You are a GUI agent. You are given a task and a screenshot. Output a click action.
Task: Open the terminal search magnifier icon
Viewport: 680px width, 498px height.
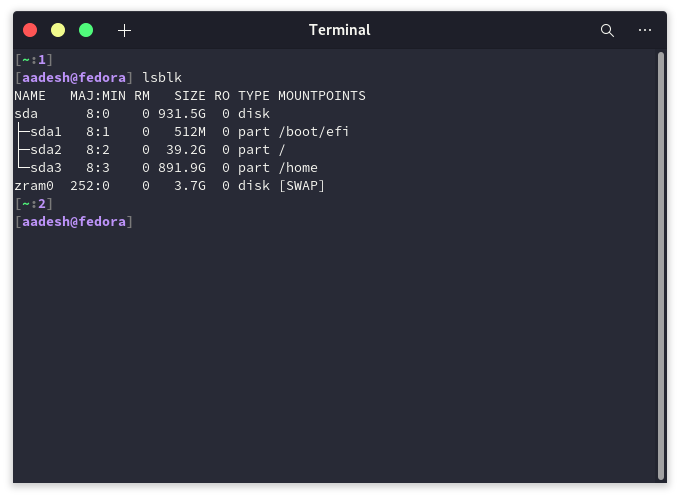click(x=607, y=30)
